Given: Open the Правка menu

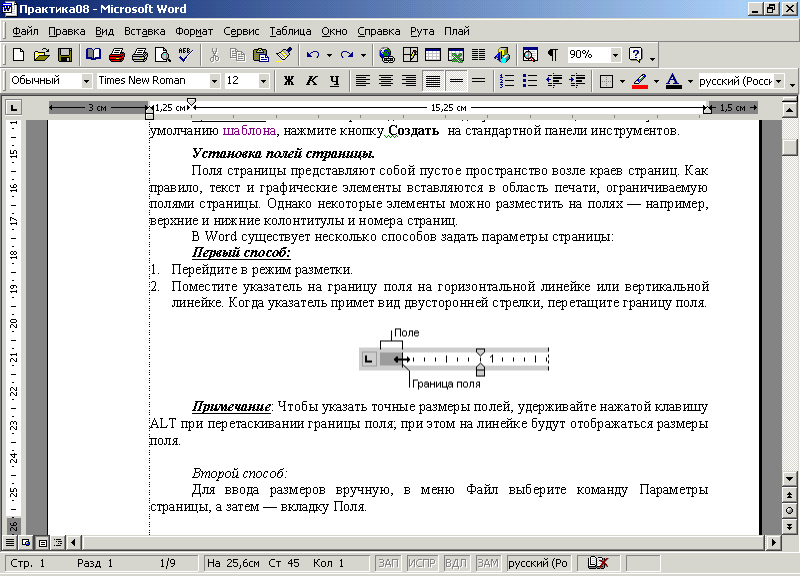Looking at the screenshot, I should 67,31.
